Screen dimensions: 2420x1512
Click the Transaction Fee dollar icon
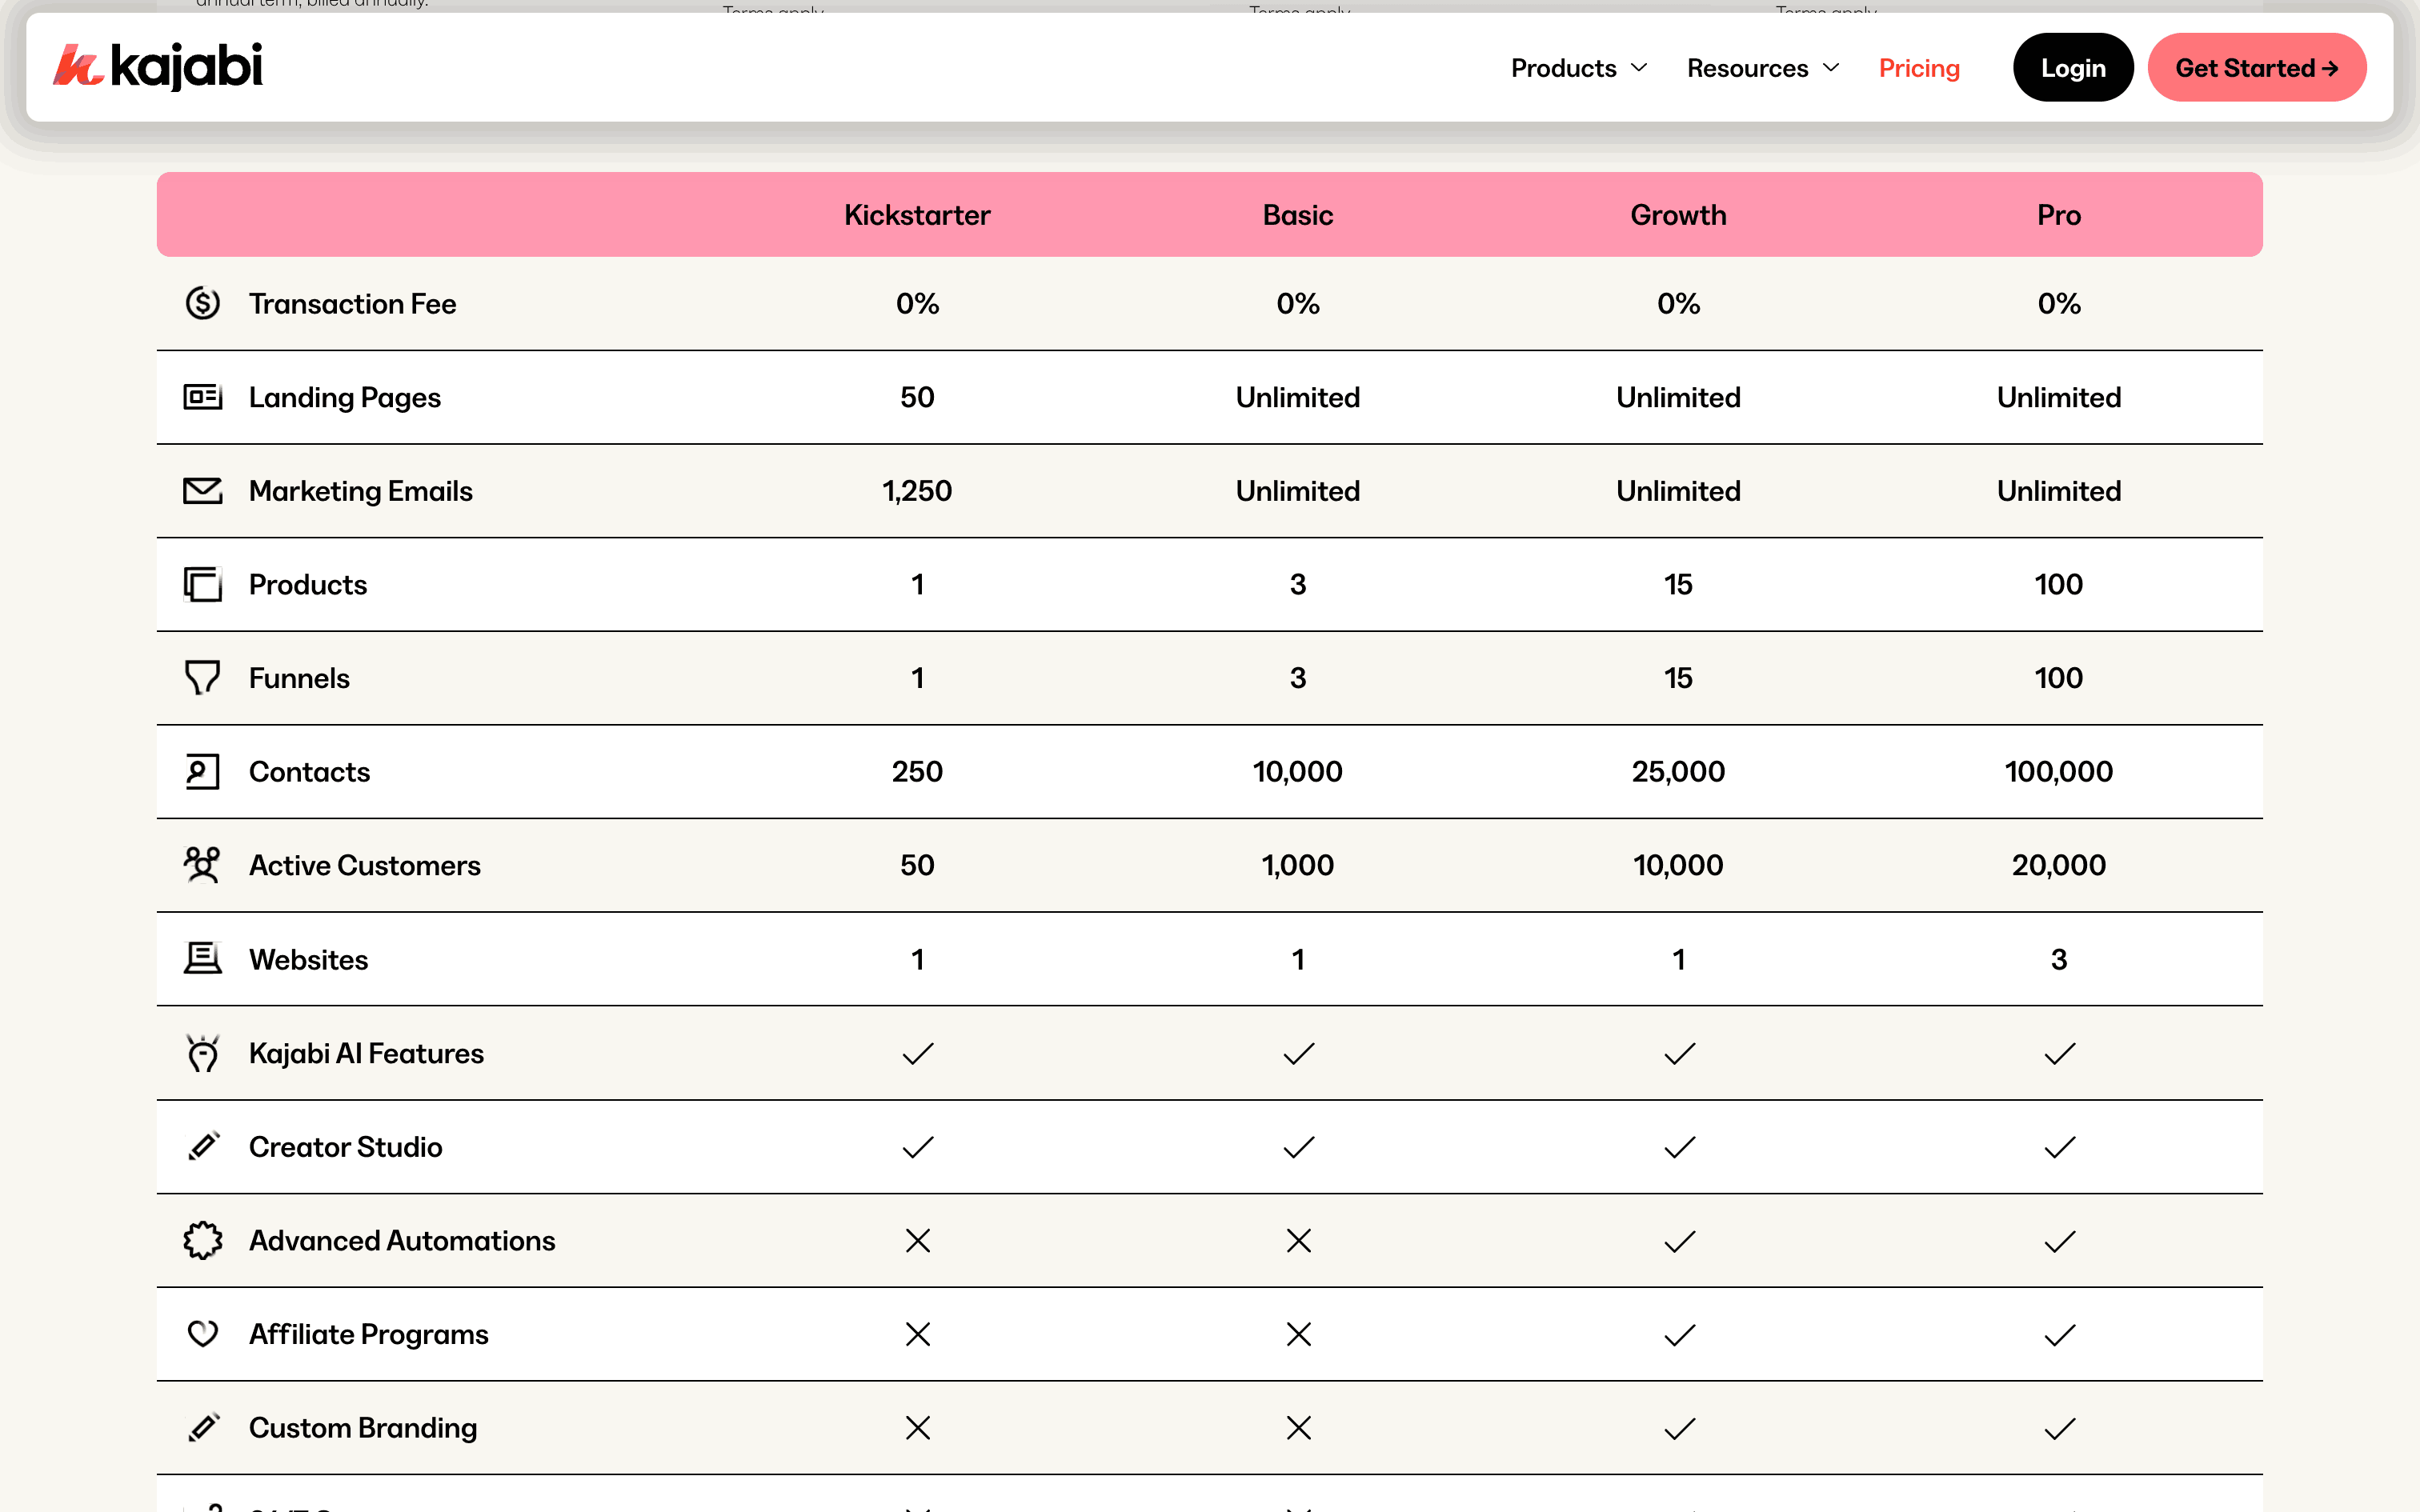pyautogui.click(x=203, y=303)
